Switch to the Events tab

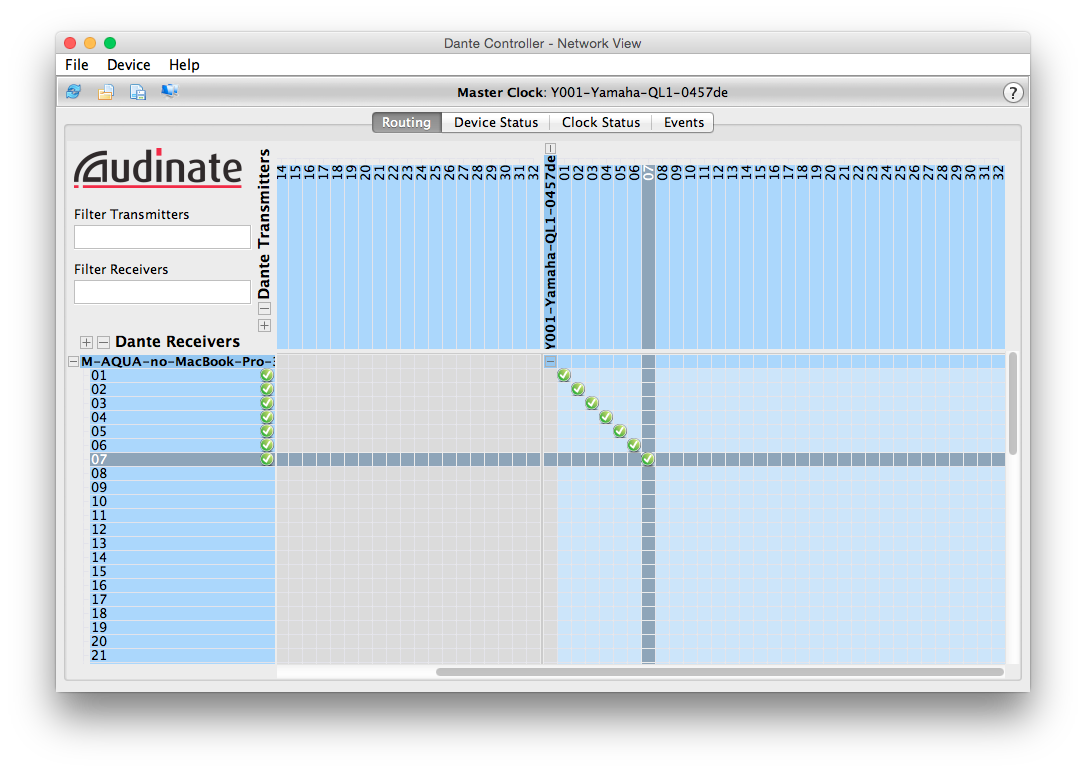pos(684,123)
